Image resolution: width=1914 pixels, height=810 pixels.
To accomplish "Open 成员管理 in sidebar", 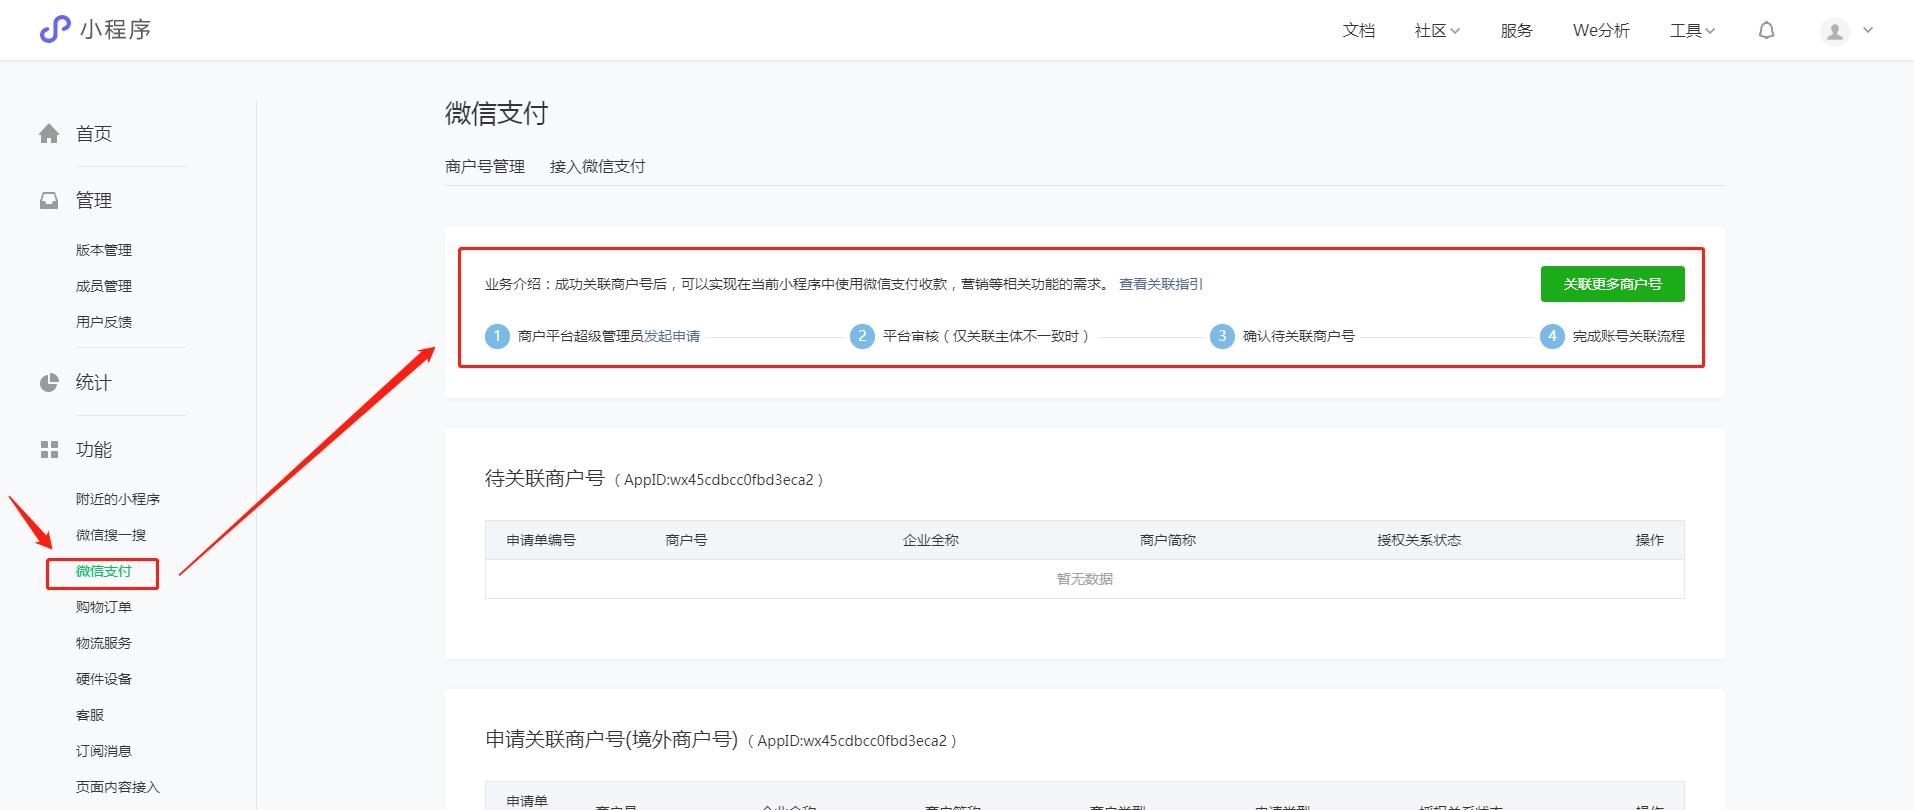I will tap(104, 286).
